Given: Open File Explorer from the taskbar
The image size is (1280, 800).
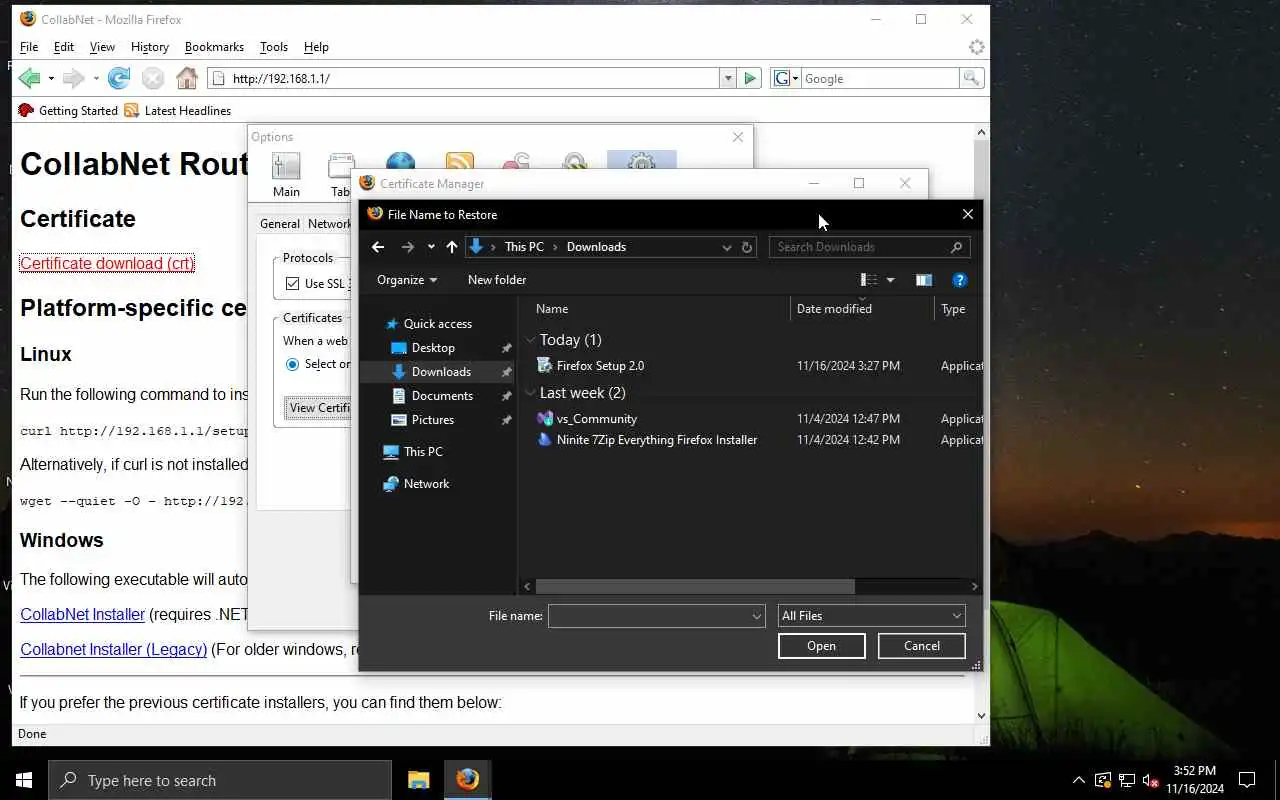Looking at the screenshot, I should click(x=418, y=780).
